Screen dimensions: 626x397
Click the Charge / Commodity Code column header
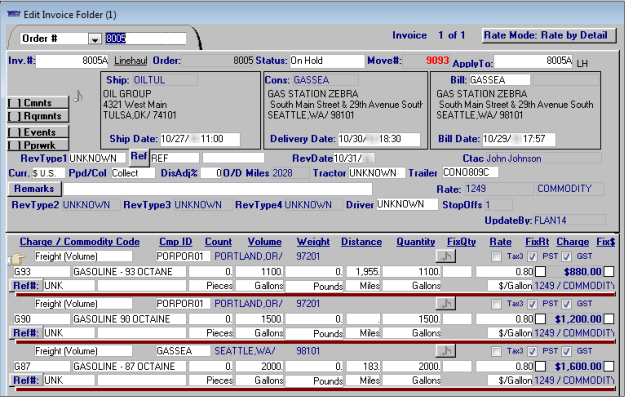click(x=80, y=242)
